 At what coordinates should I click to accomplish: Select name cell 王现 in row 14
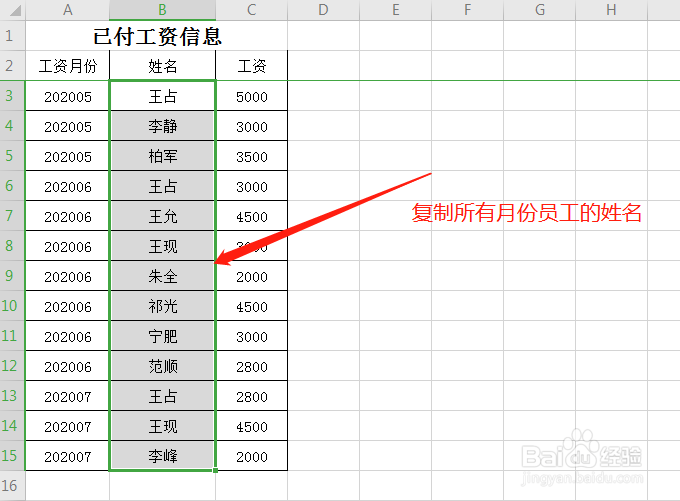[x=162, y=426]
